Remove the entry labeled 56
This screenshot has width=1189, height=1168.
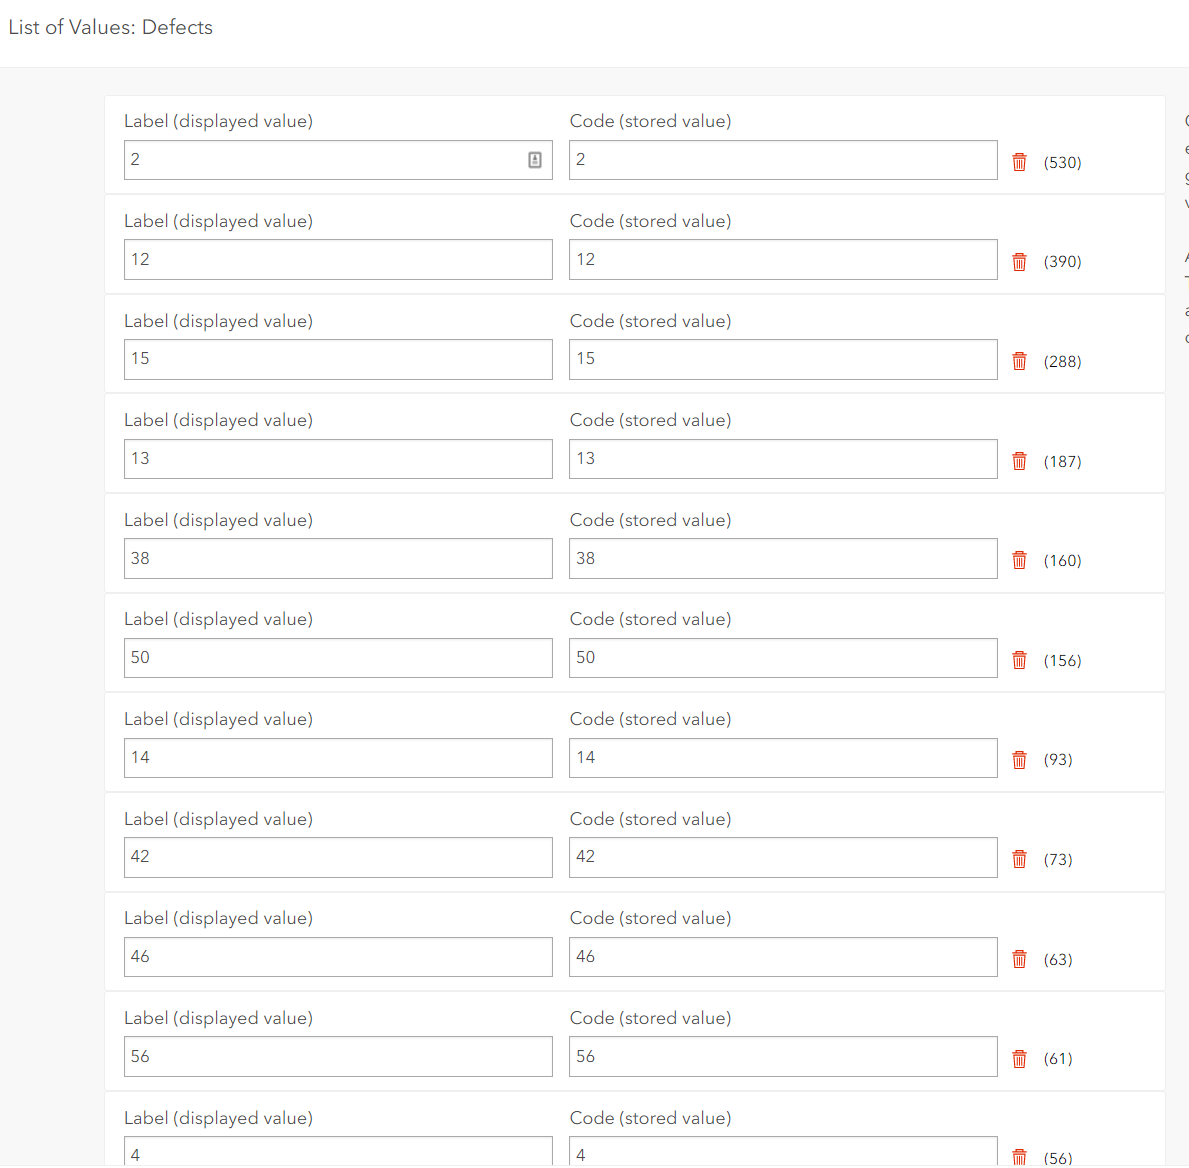1019,1057
